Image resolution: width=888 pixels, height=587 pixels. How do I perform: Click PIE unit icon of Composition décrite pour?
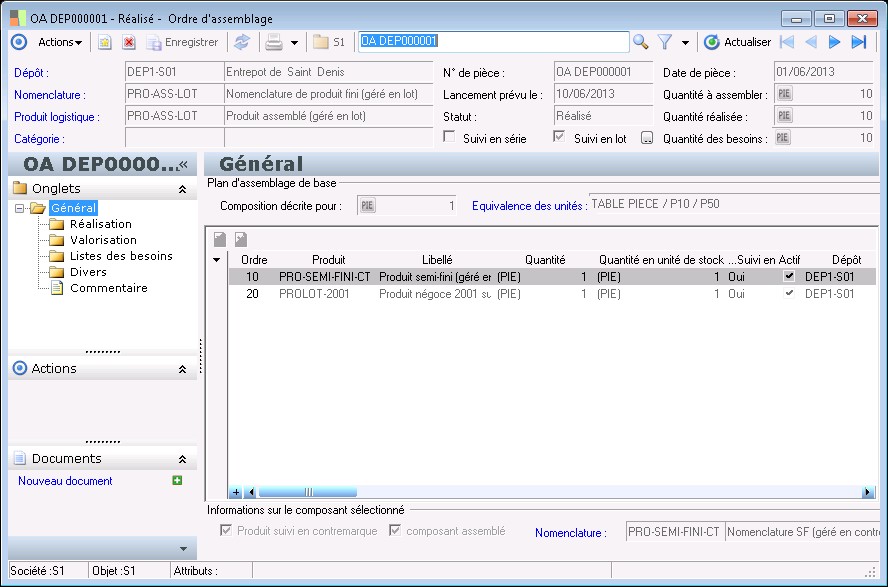click(x=367, y=205)
